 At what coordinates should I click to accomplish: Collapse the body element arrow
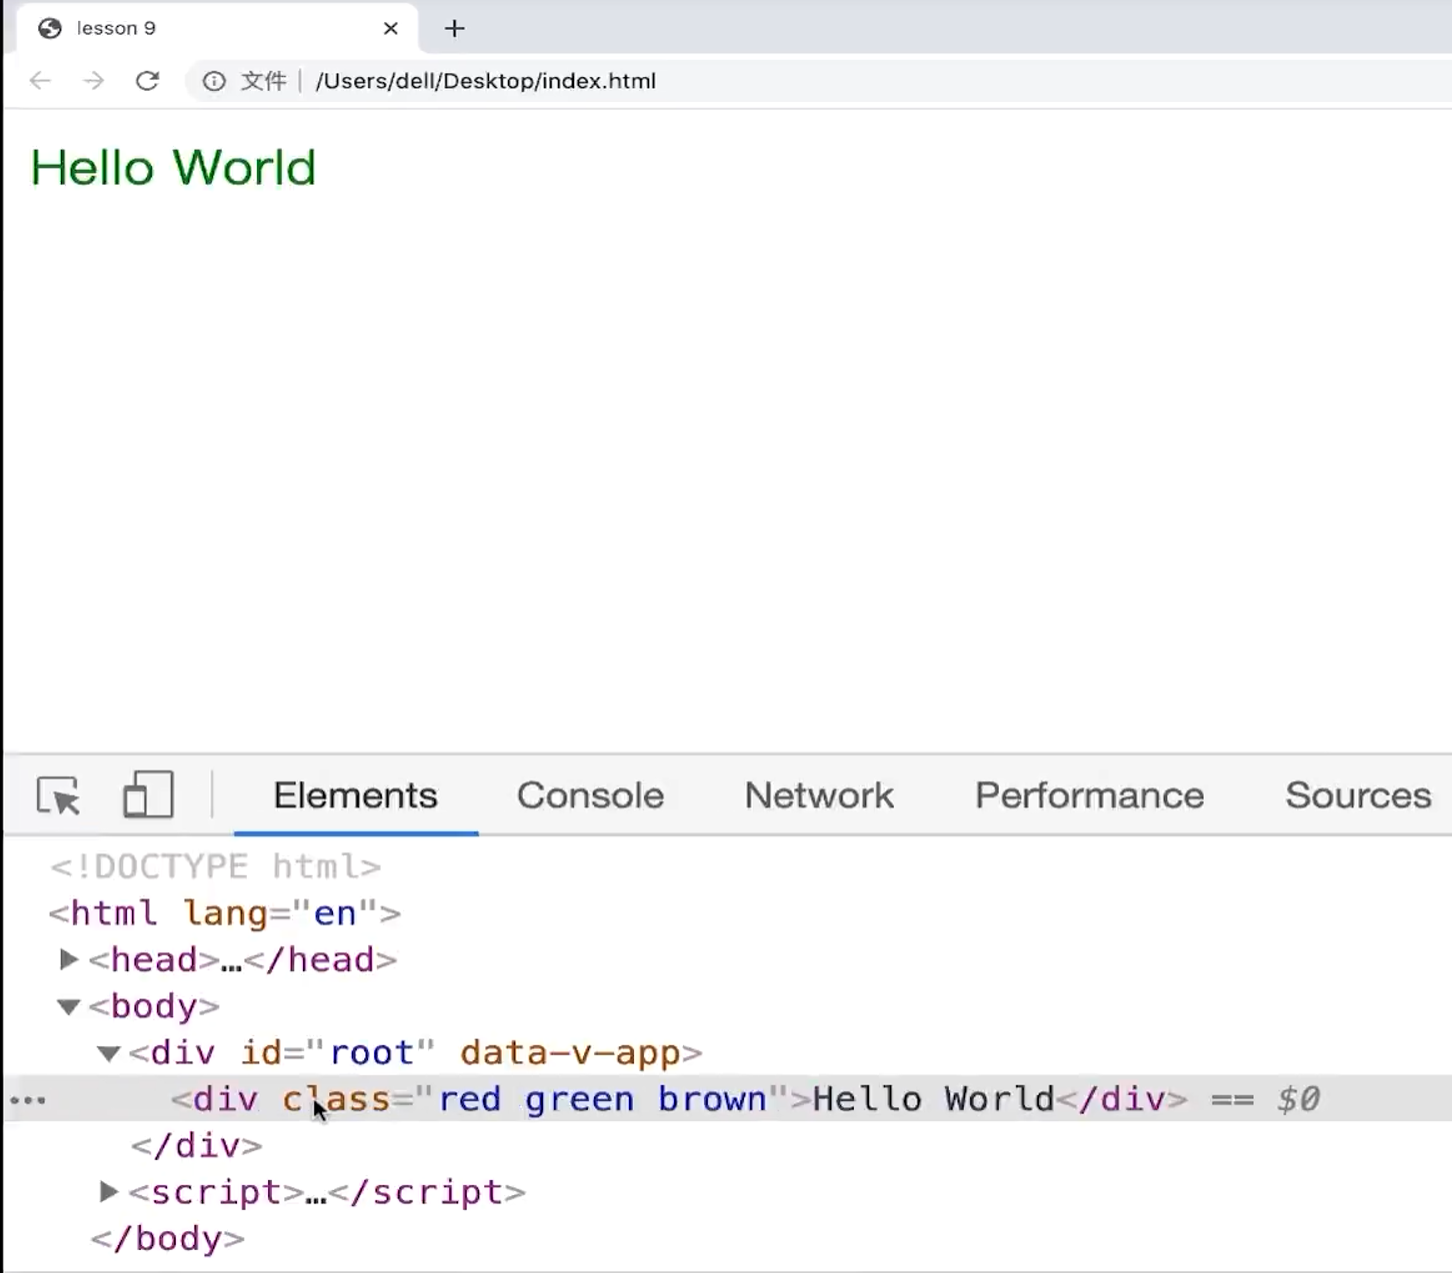tap(68, 1006)
